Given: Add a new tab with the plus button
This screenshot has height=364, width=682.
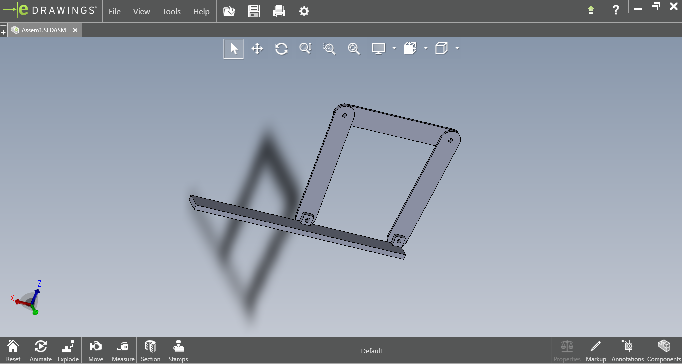Looking at the screenshot, I should click(x=3, y=32).
